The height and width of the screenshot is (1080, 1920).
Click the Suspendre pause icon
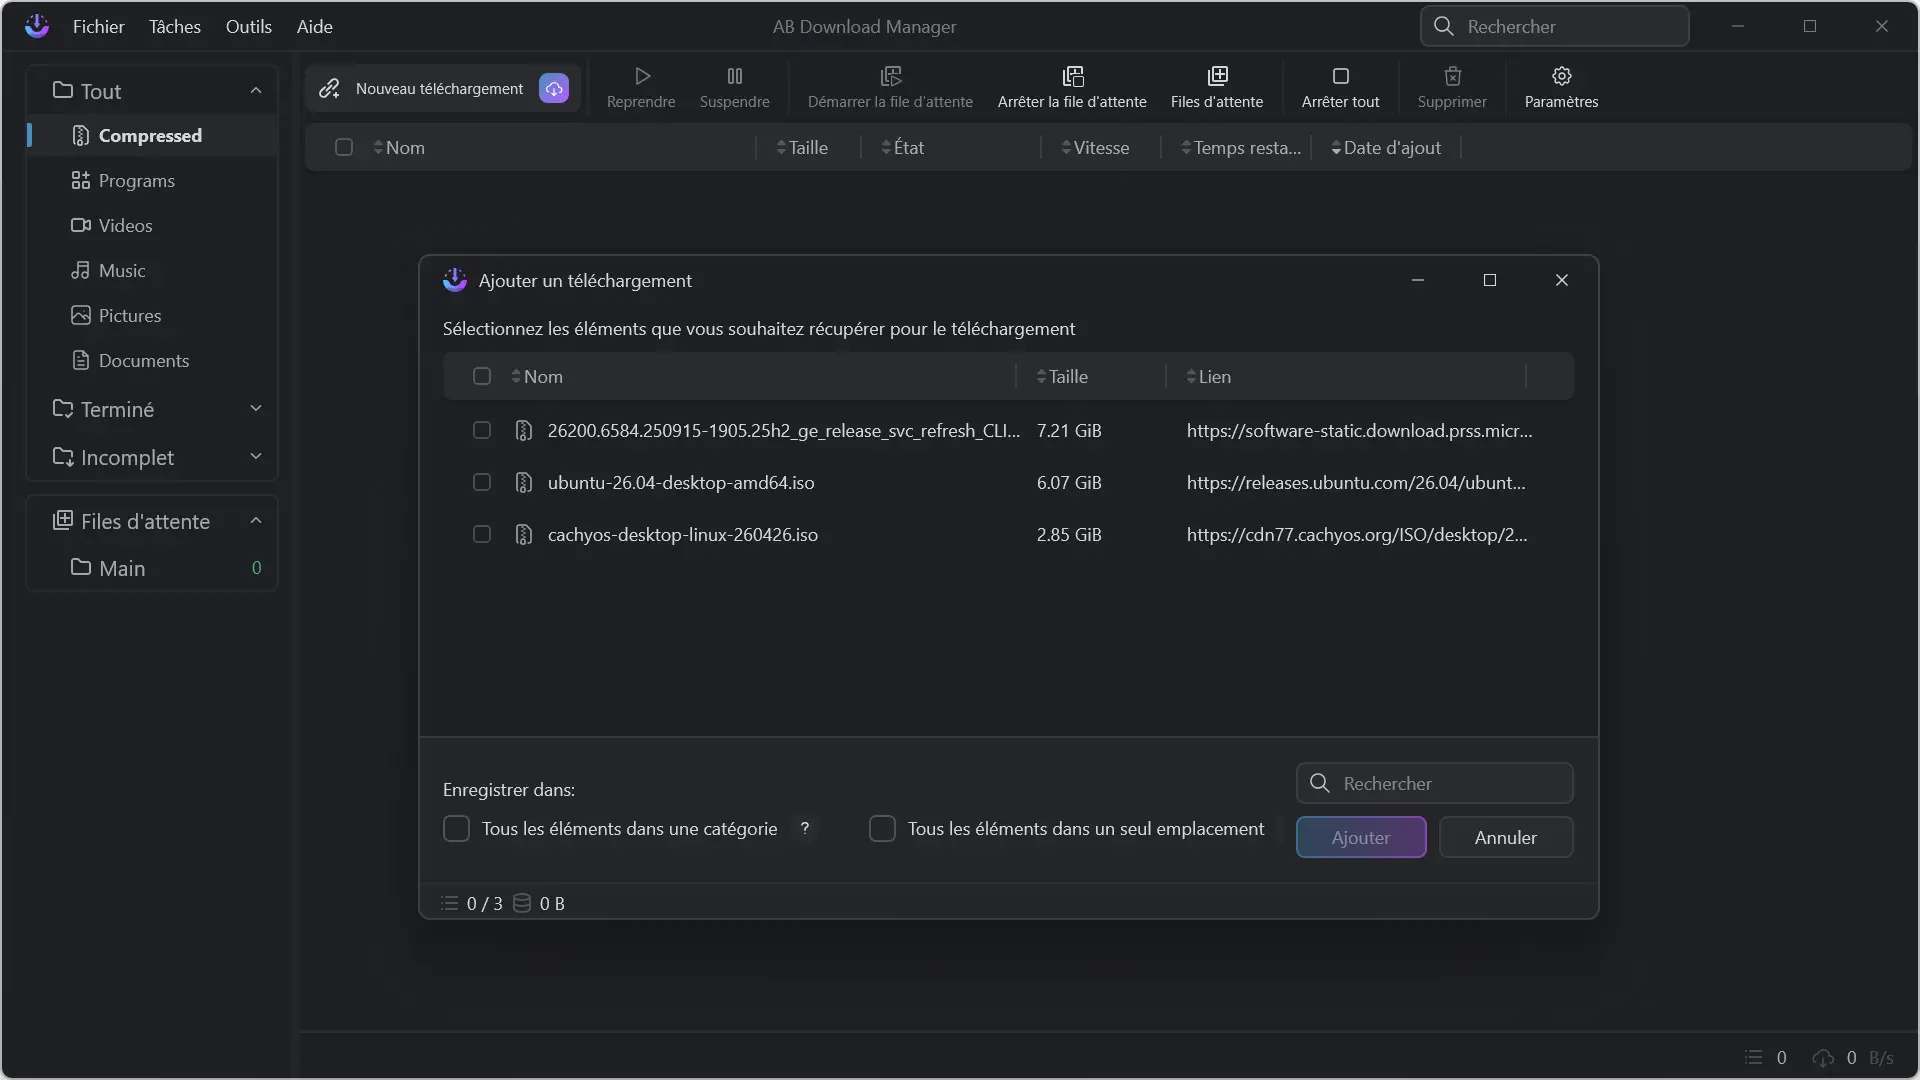coord(735,76)
